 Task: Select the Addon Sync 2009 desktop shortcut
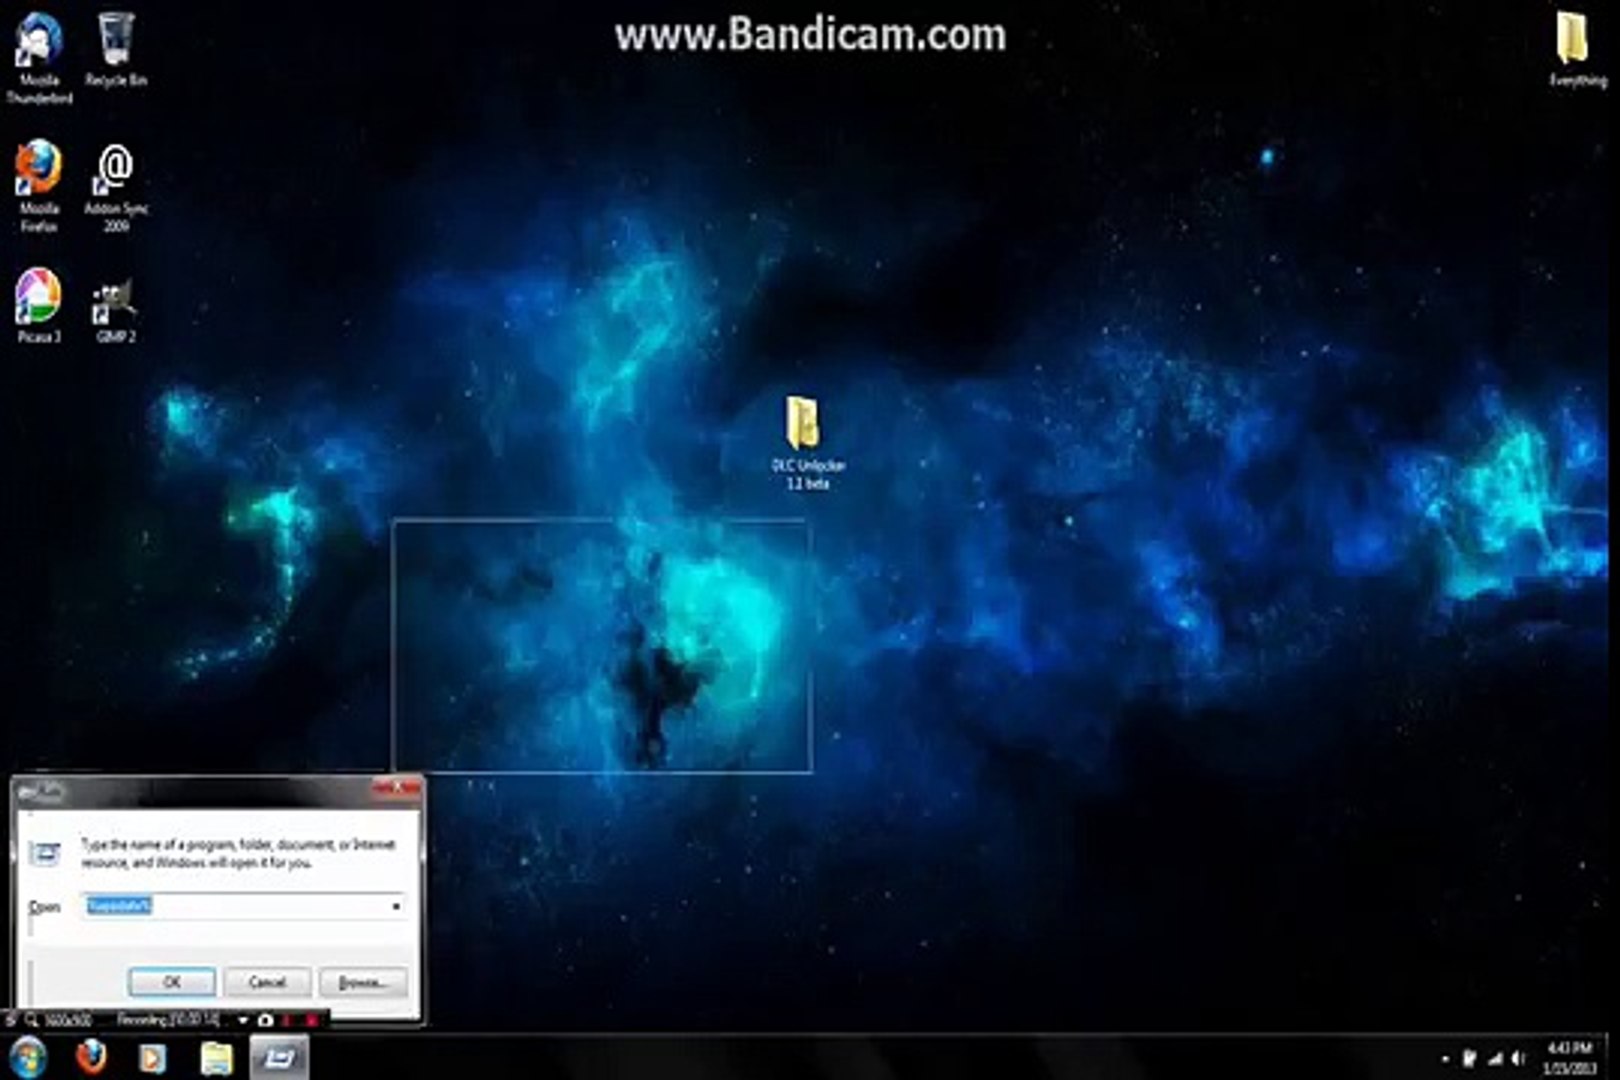[x=116, y=187]
